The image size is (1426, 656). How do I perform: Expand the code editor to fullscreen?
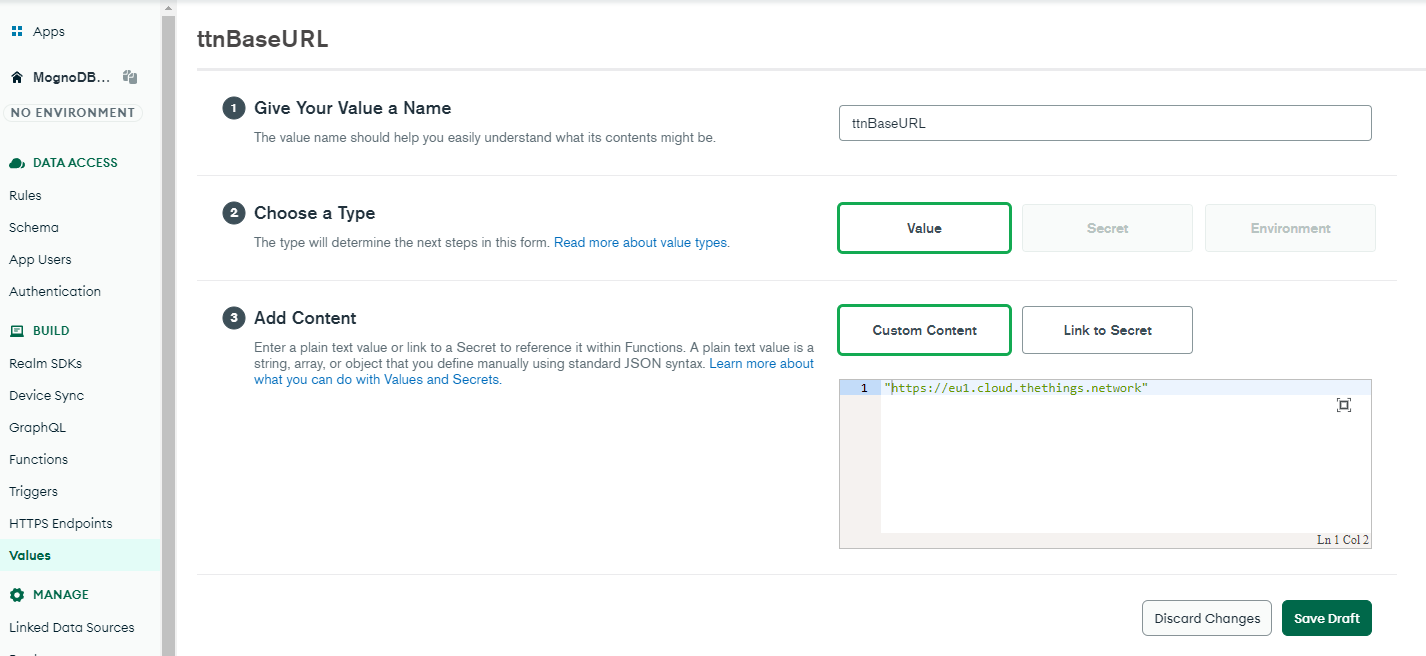tap(1343, 405)
